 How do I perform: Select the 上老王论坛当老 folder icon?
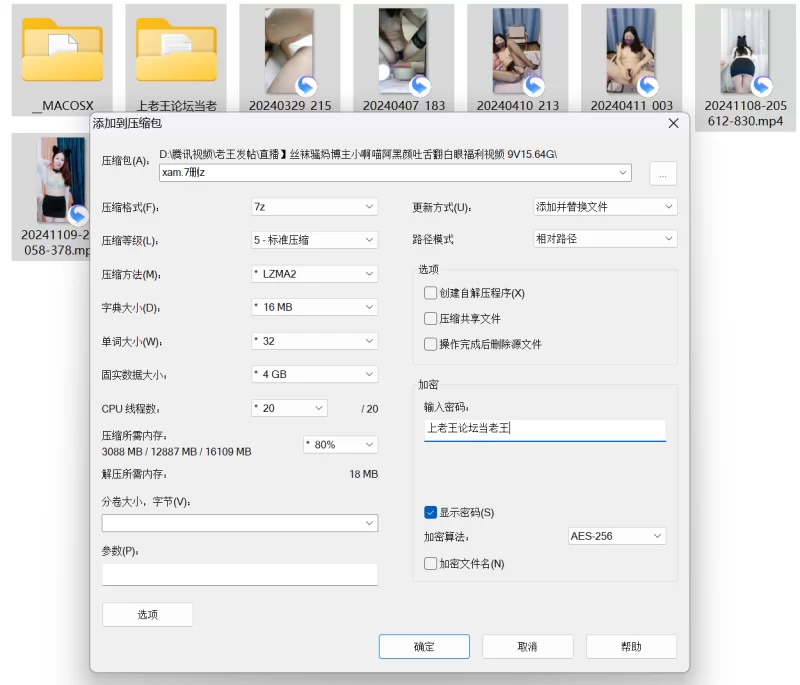pyautogui.click(x=176, y=50)
